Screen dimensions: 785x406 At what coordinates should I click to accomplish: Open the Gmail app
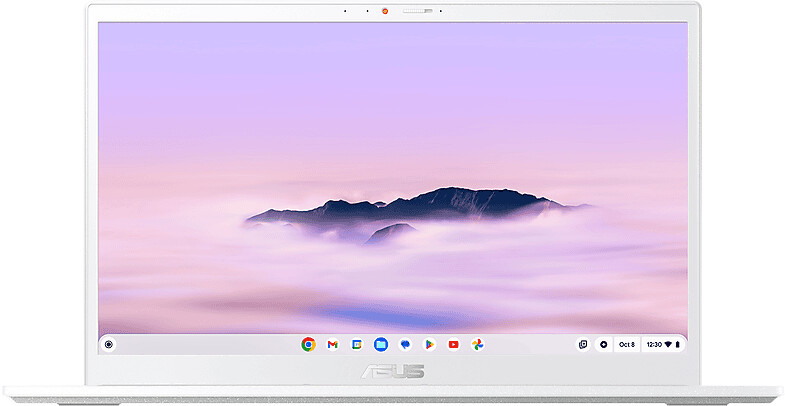(x=332, y=344)
